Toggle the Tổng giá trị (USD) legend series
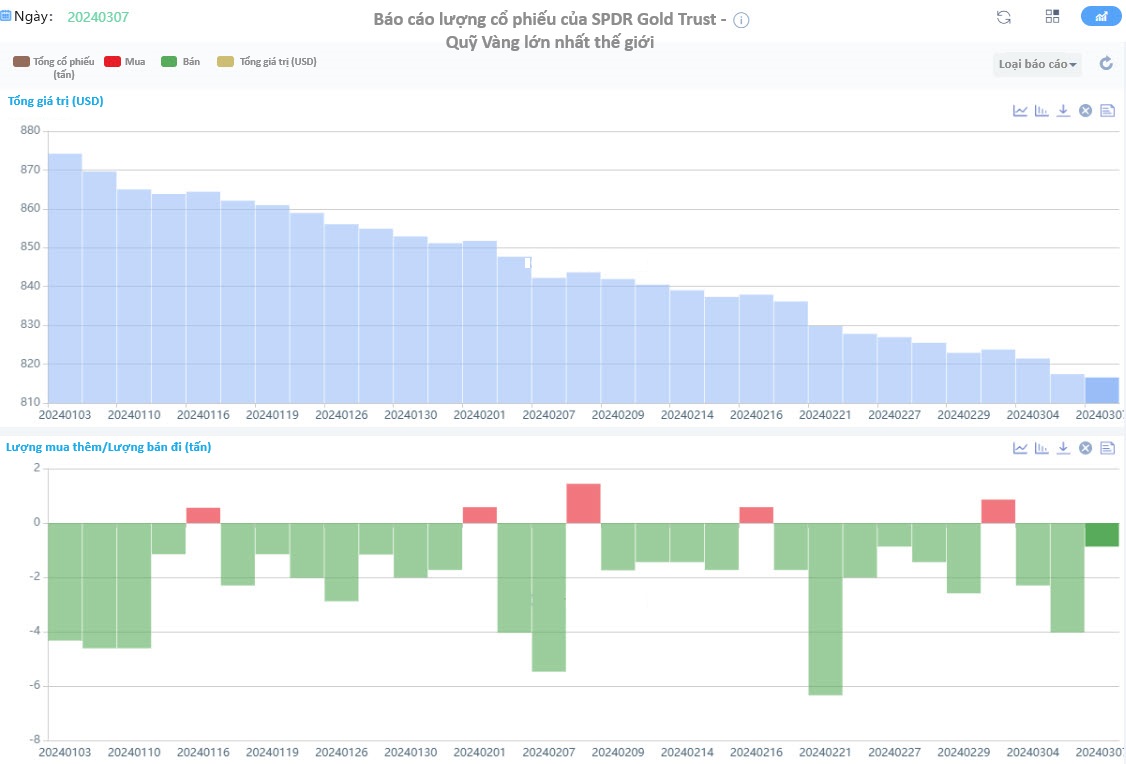The height and width of the screenshot is (764, 1126). (266, 62)
